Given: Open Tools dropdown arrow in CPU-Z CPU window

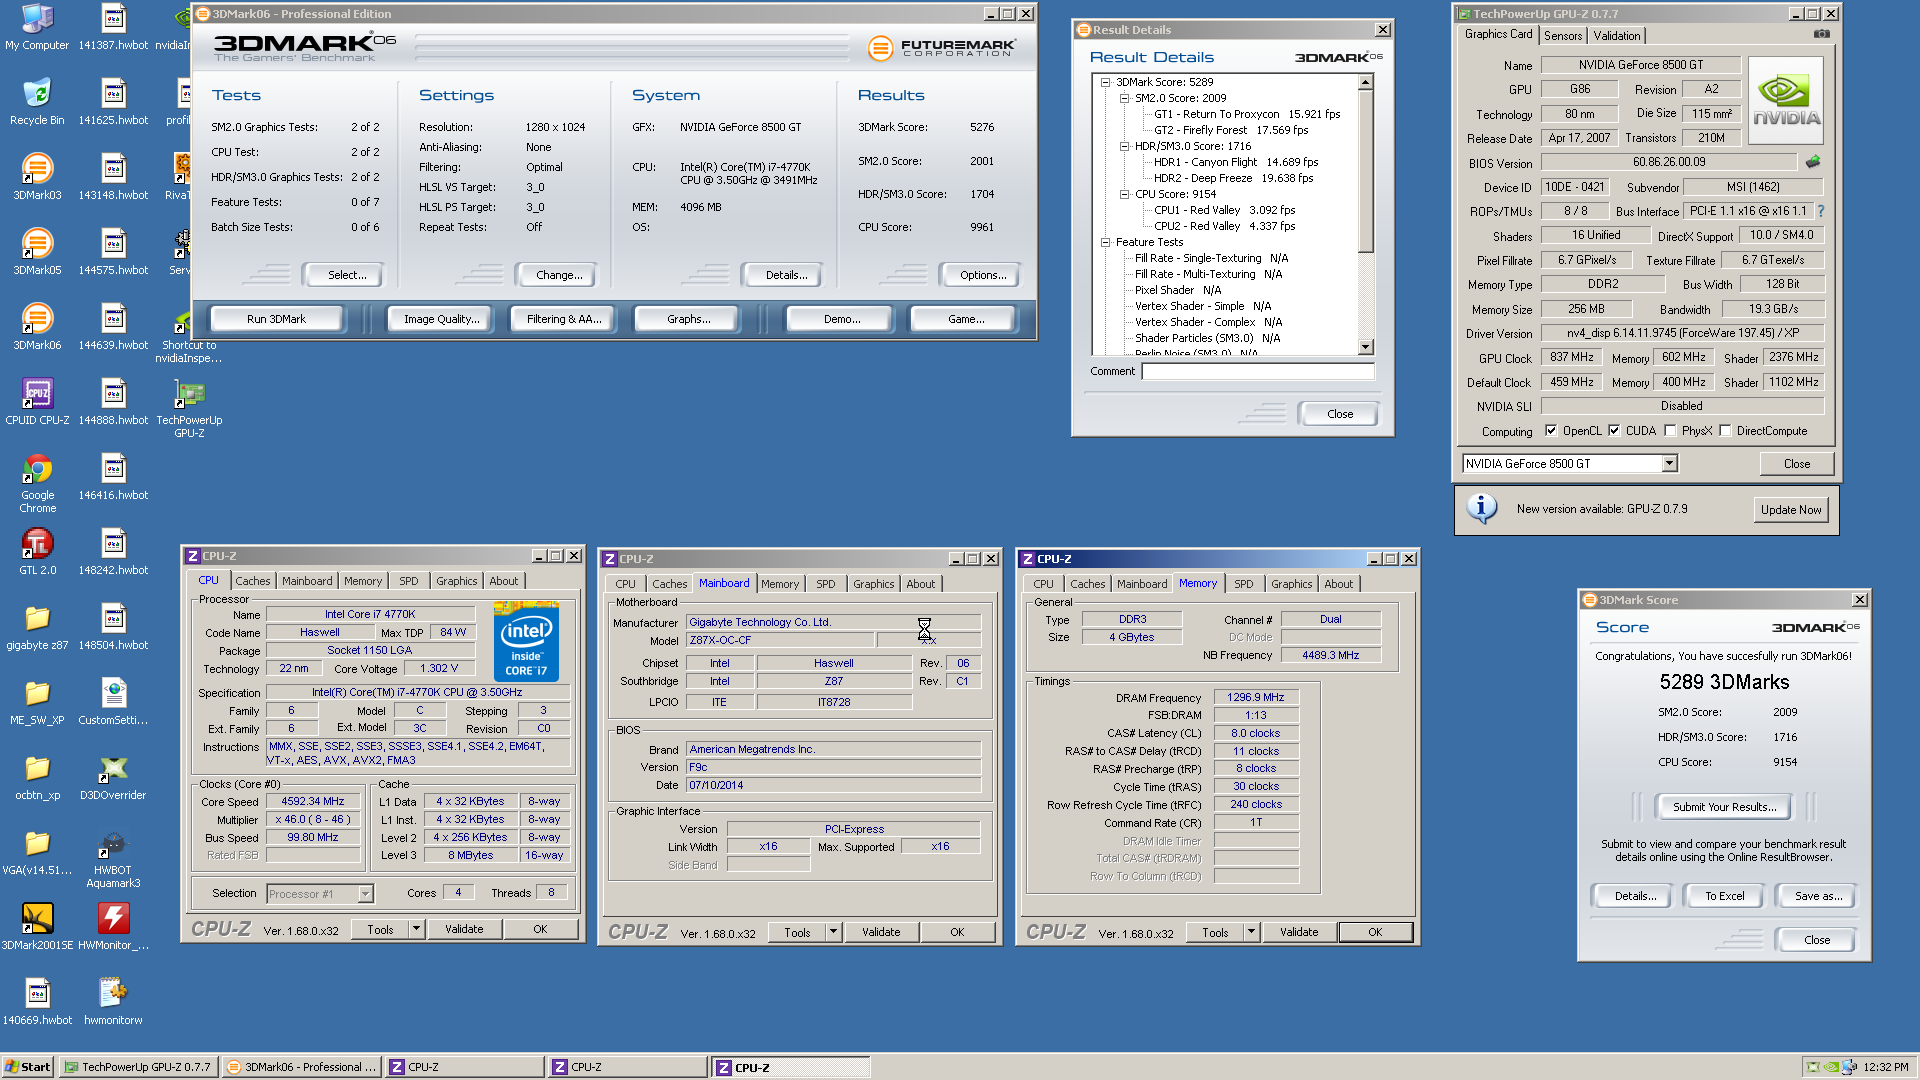Looking at the screenshot, I should [x=416, y=929].
